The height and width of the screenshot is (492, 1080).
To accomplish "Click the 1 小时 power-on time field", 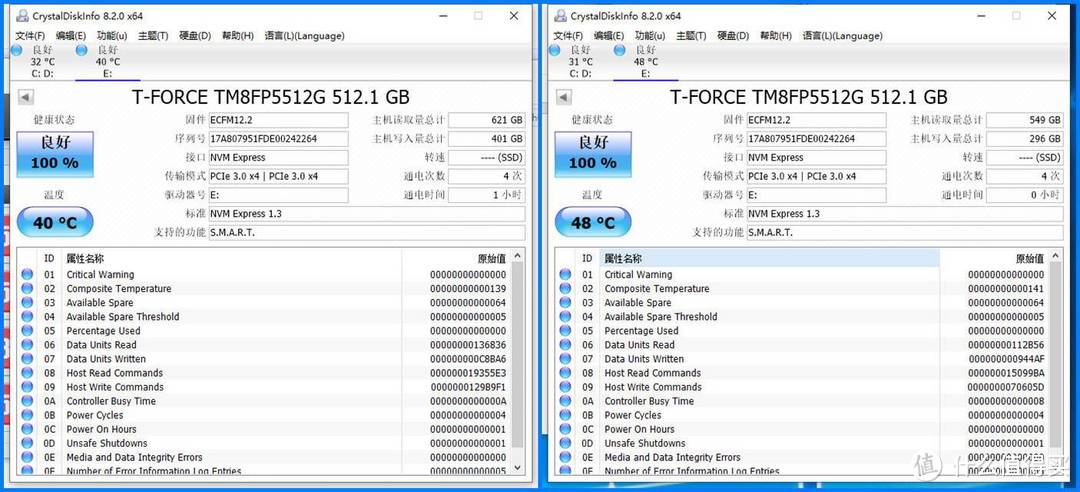I will pyautogui.click(x=486, y=195).
